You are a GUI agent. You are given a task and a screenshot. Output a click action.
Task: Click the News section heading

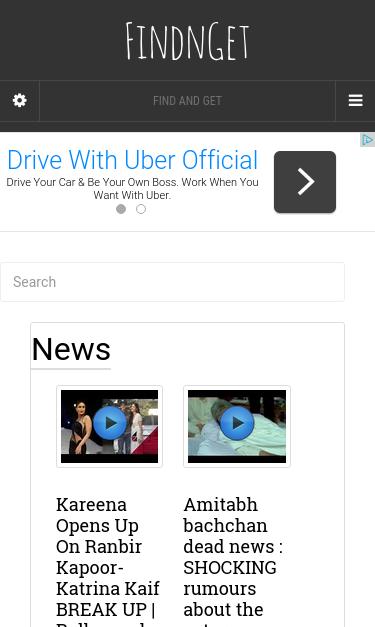71,349
